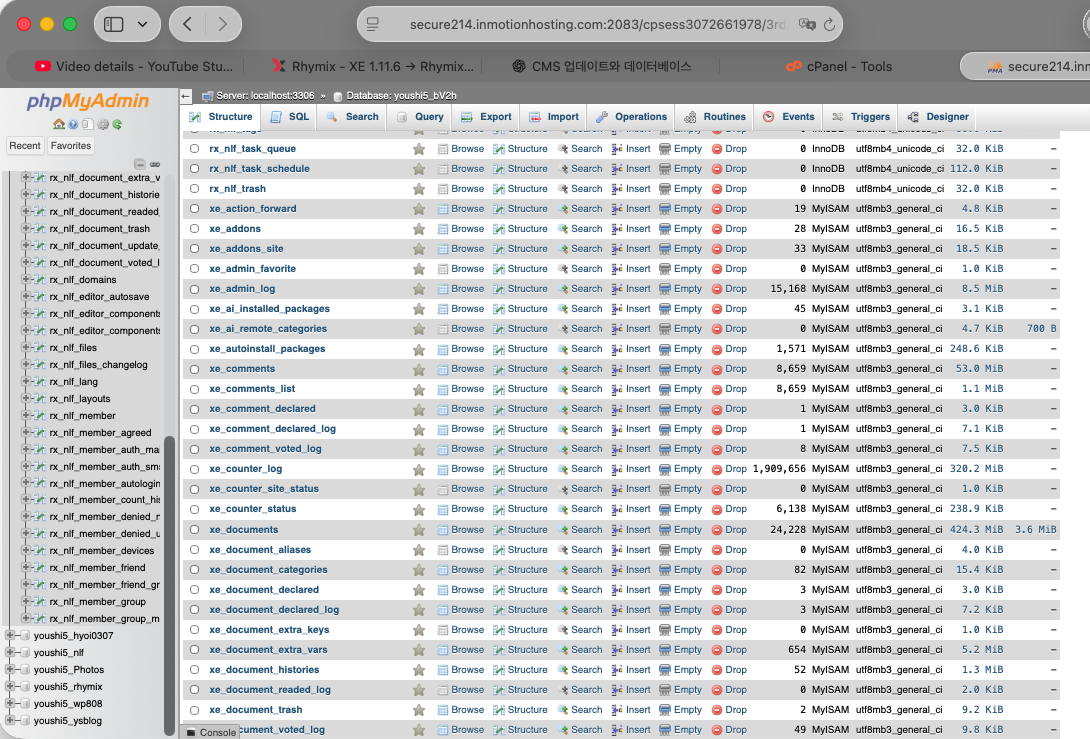Reload page using Safari reload icon
This screenshot has width=1090, height=739.
[829, 24]
